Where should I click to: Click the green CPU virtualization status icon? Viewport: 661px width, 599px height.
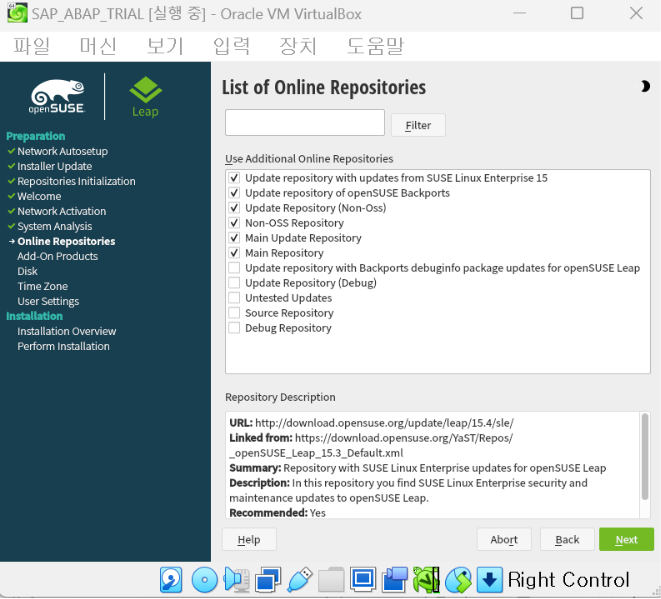426,580
